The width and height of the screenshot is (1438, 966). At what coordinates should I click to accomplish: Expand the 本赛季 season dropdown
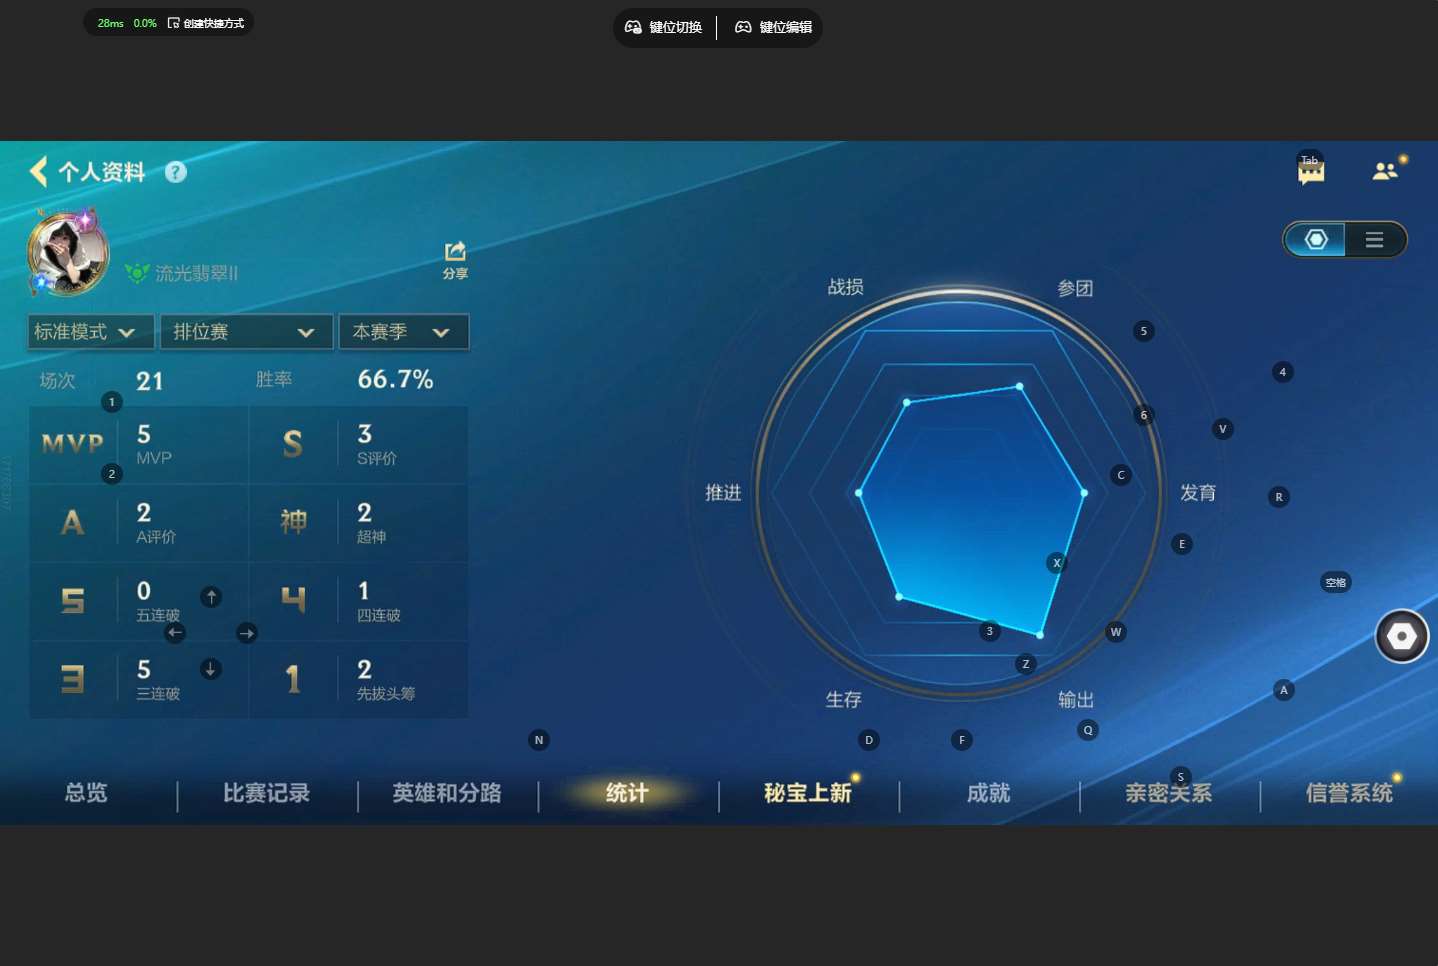pos(403,332)
